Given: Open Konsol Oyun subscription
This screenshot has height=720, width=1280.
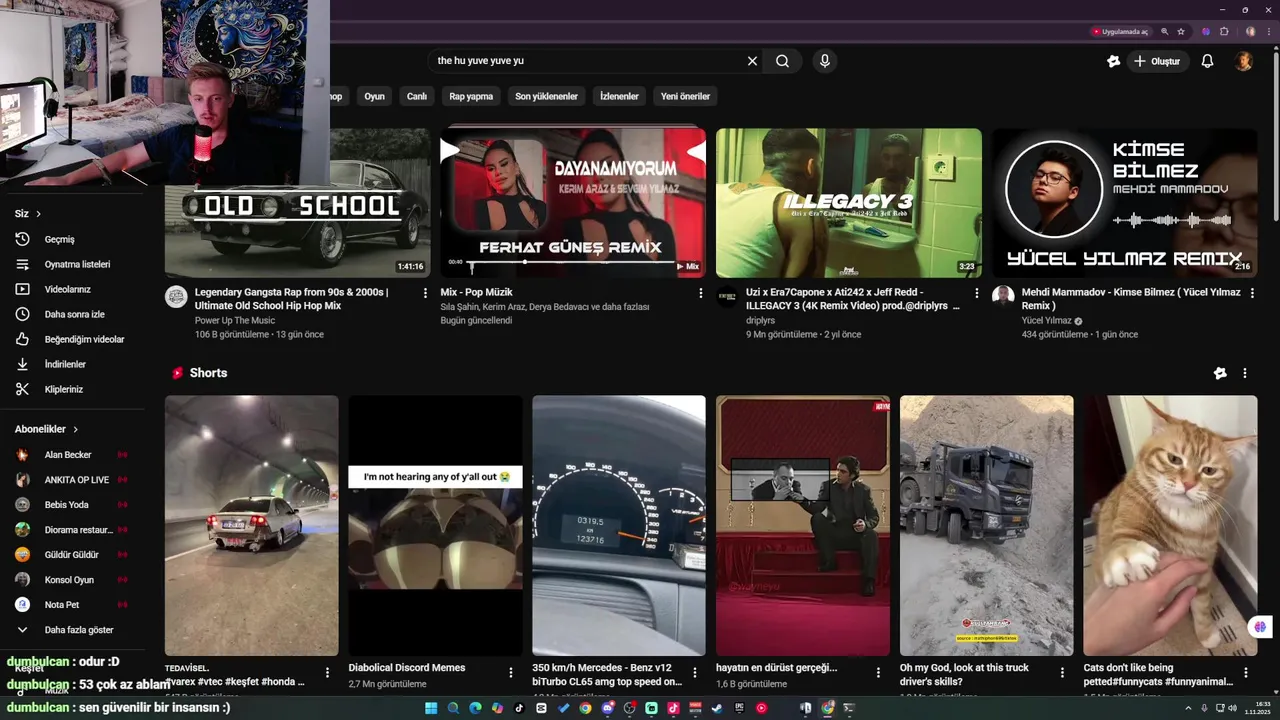Looking at the screenshot, I should pos(72,580).
